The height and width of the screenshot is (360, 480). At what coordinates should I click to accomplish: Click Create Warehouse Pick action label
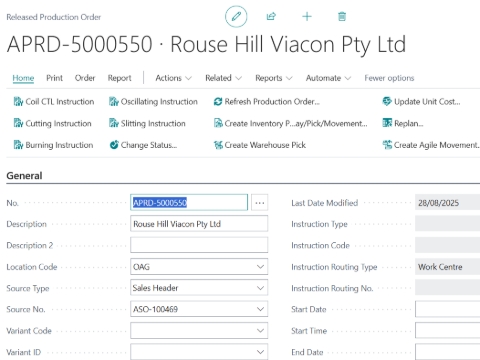265,145
